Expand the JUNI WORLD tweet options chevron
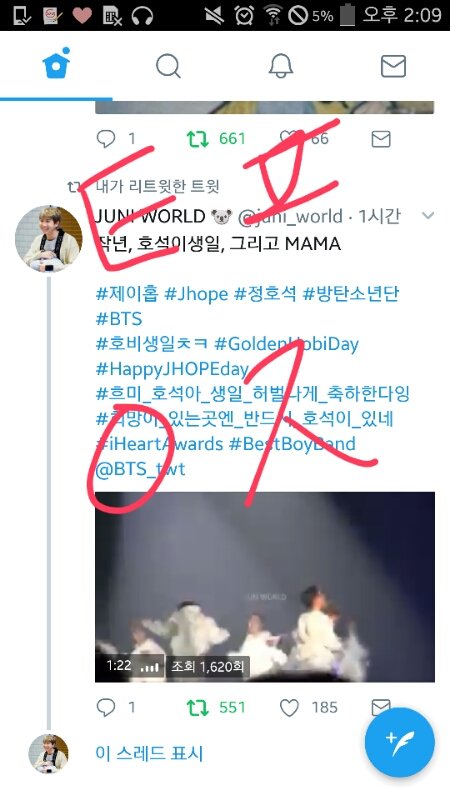 coord(428,216)
